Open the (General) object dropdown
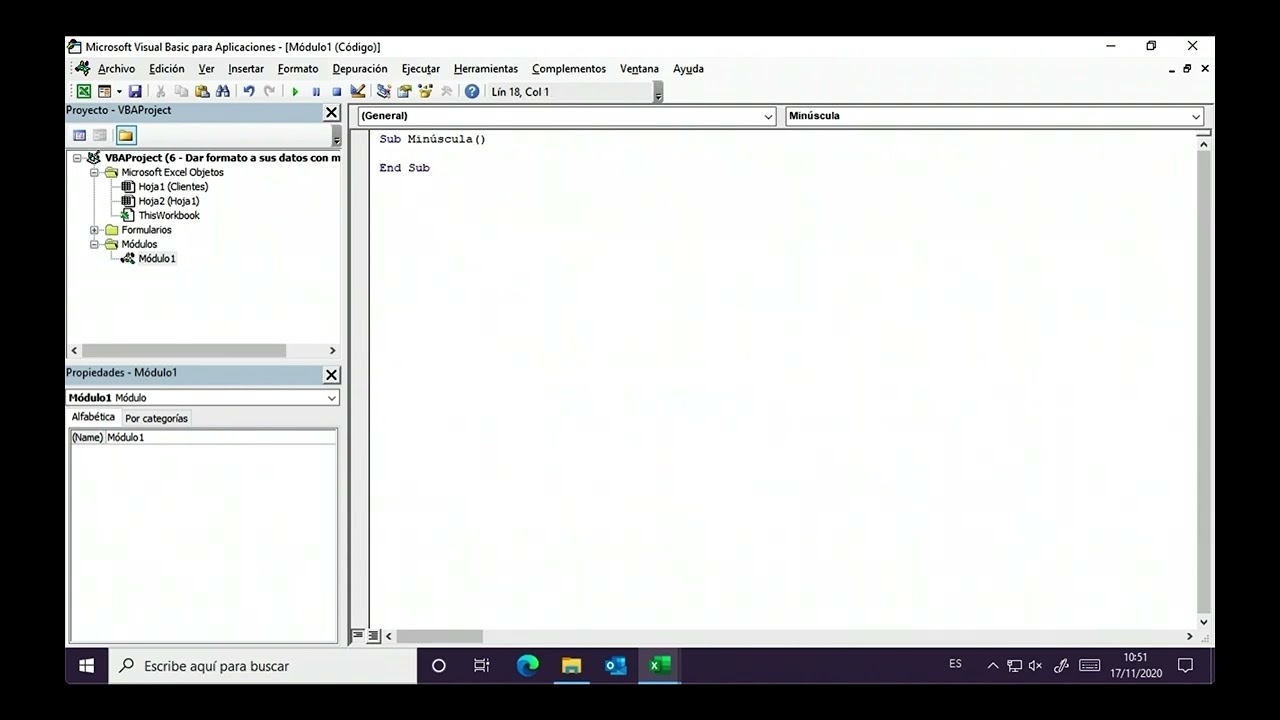 pyautogui.click(x=768, y=117)
